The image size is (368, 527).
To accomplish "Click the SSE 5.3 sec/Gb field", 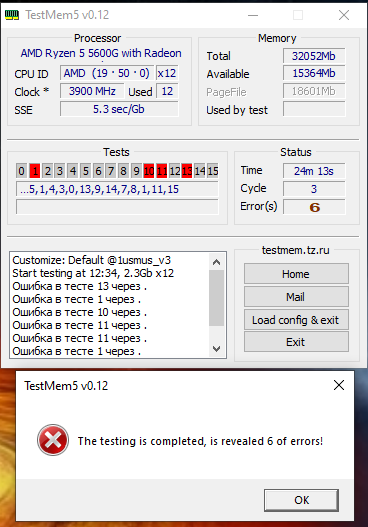I will tap(119, 109).
